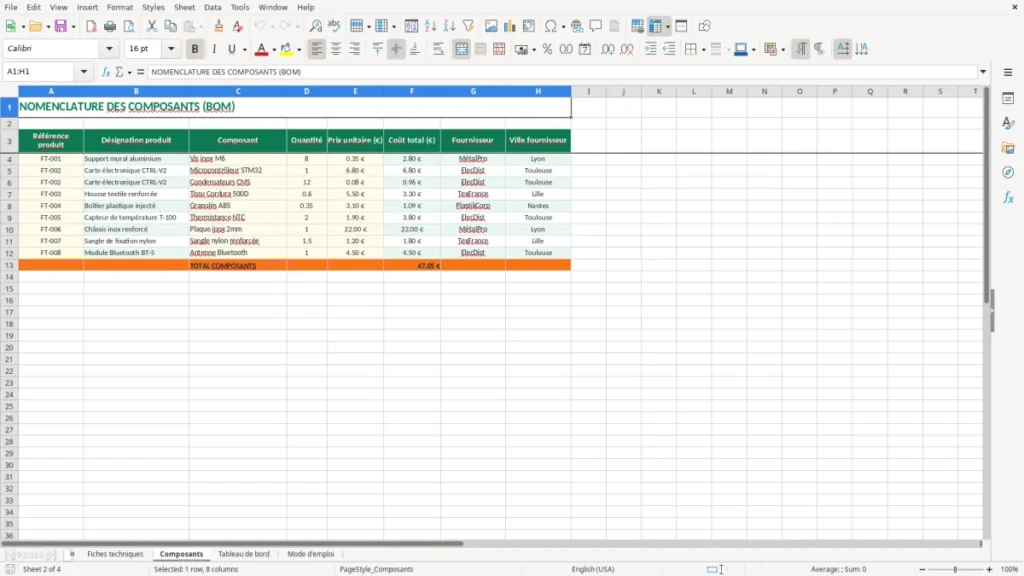
Task: Open font color dropdown arrow
Action: 274,50
